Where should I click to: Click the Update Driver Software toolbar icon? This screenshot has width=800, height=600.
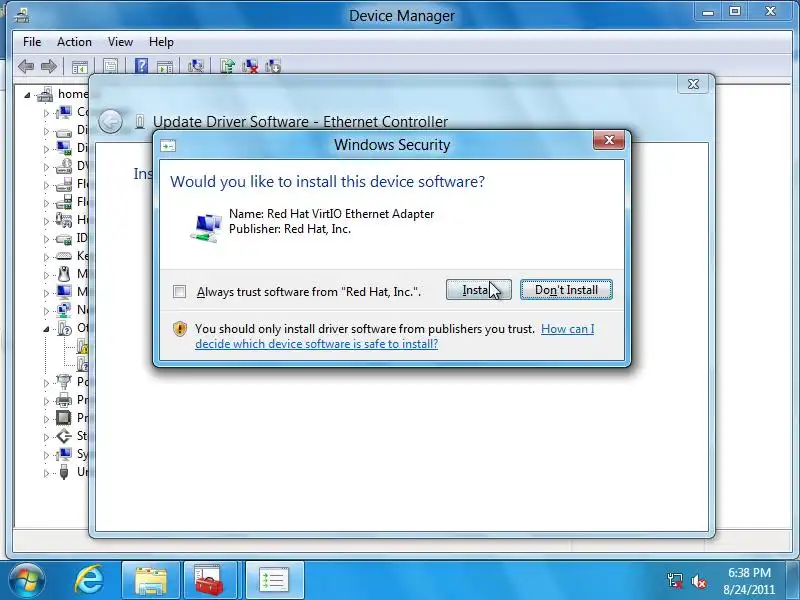tap(227, 66)
